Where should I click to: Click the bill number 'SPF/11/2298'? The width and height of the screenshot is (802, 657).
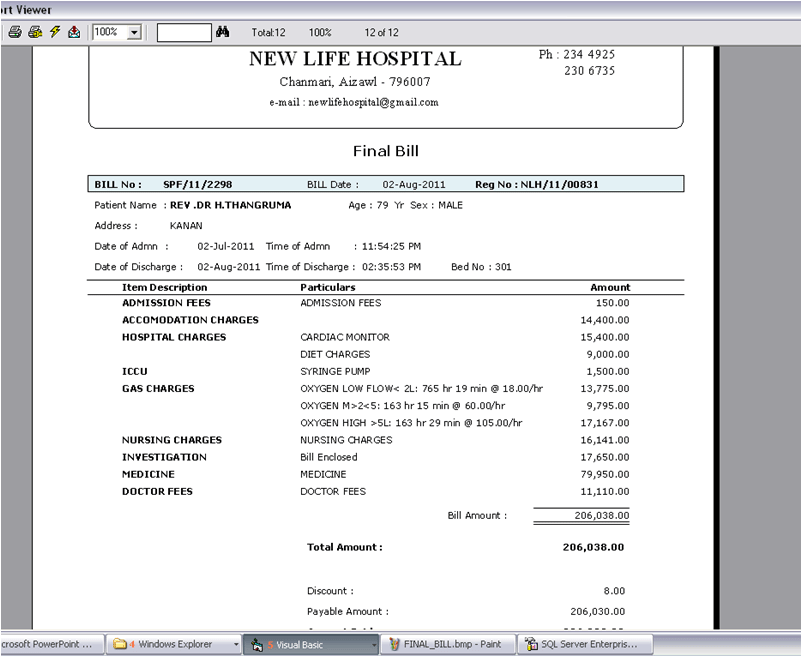pyautogui.click(x=197, y=185)
